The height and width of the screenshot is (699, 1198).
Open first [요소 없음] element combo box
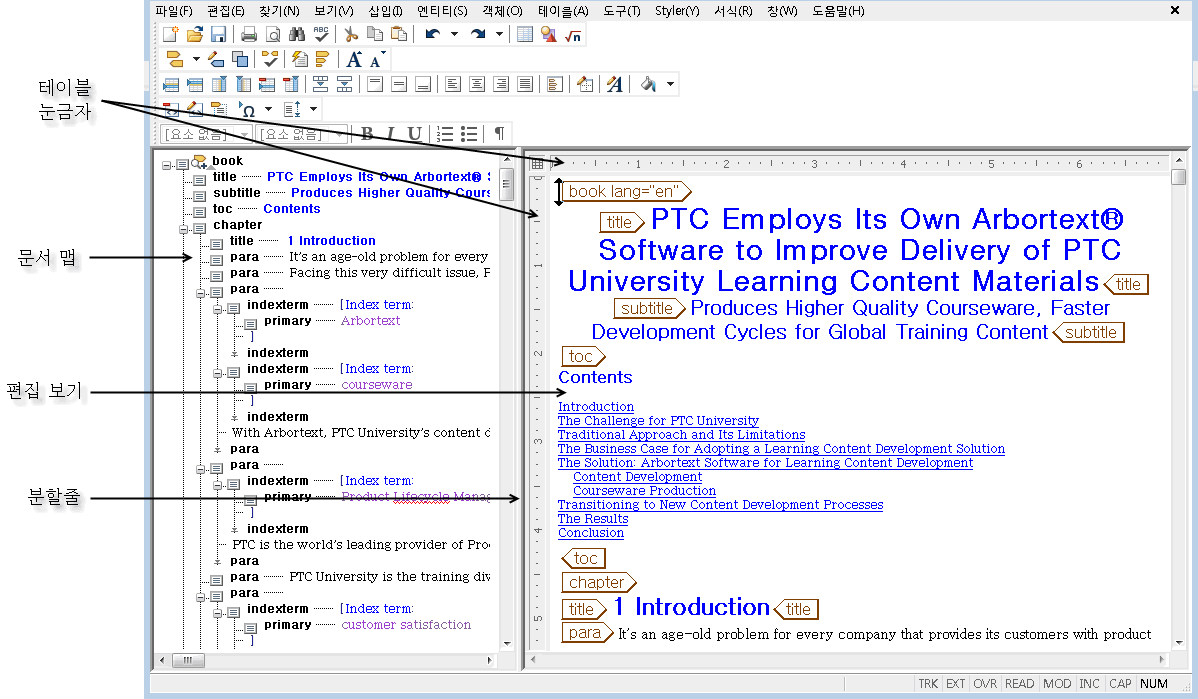click(x=206, y=134)
